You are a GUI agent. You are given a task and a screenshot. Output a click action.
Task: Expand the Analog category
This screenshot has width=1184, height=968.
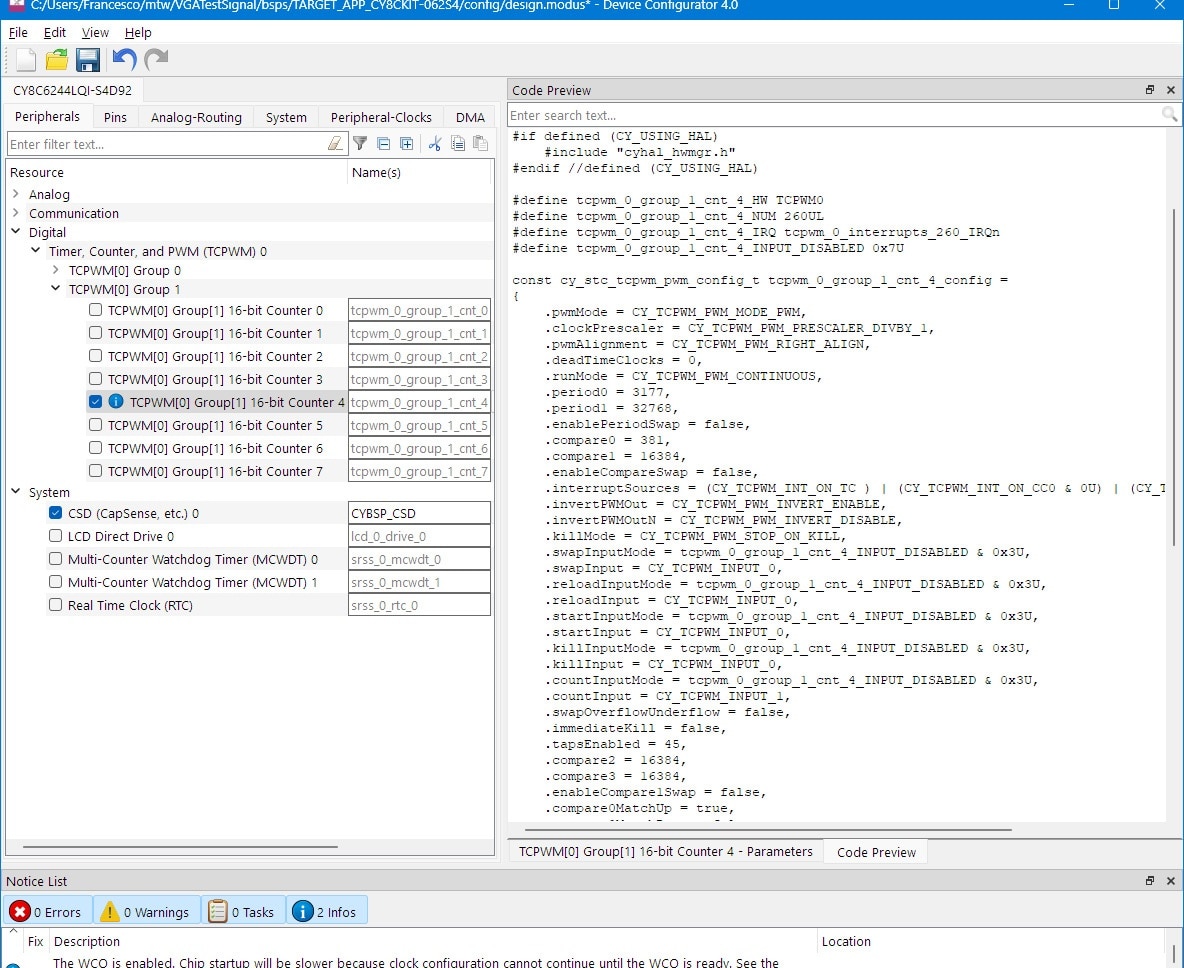click(16, 193)
